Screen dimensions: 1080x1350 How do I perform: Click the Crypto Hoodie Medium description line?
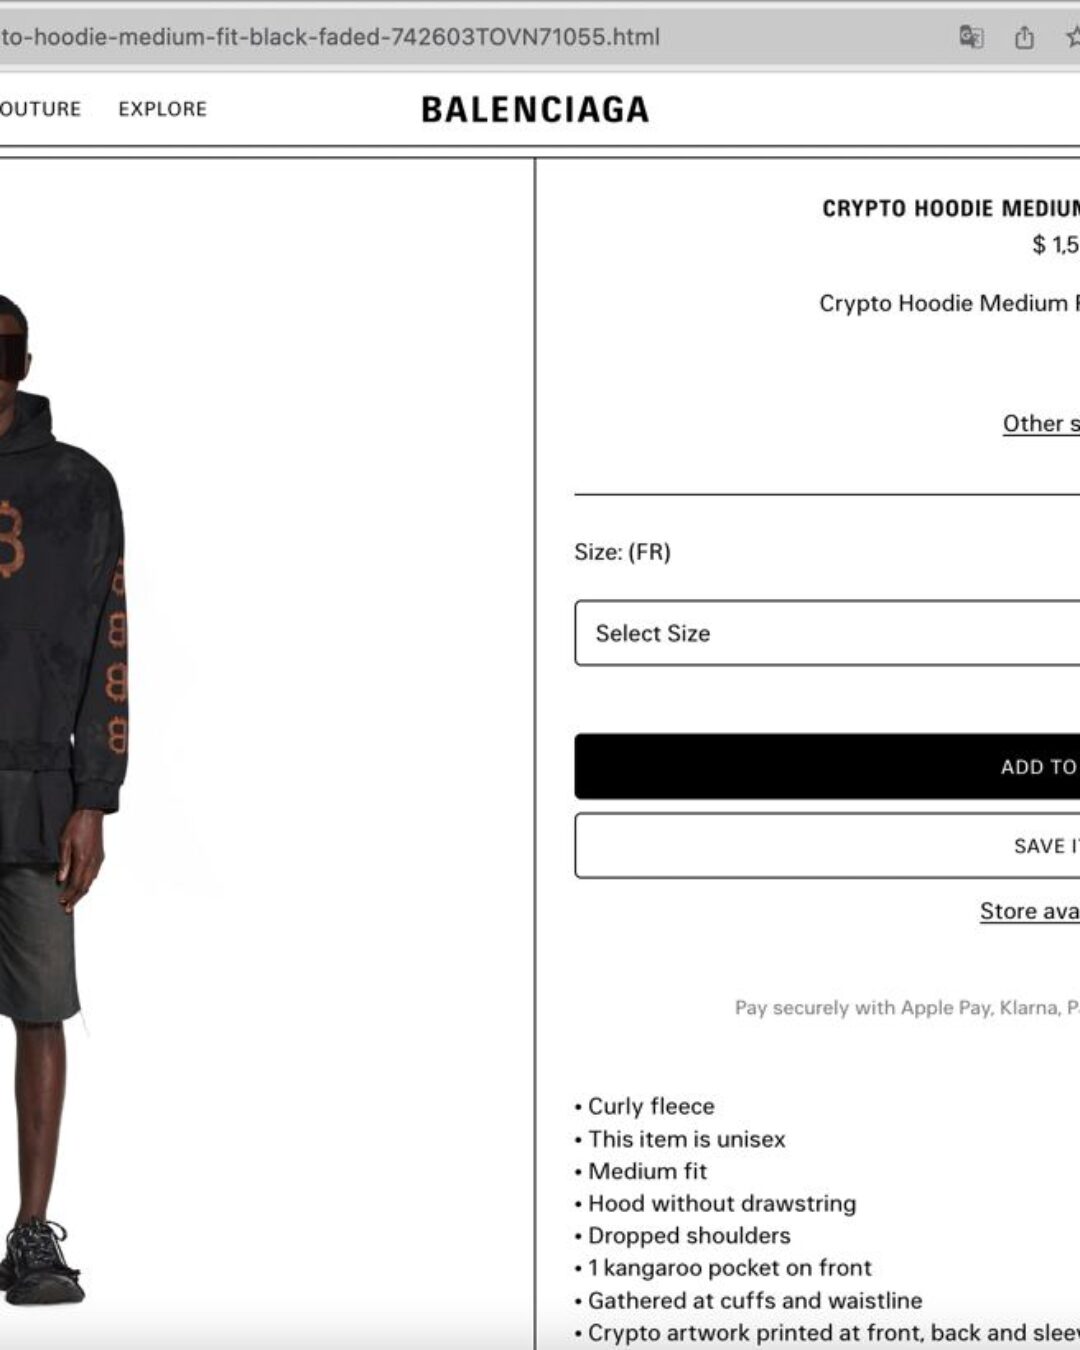pyautogui.click(x=949, y=303)
